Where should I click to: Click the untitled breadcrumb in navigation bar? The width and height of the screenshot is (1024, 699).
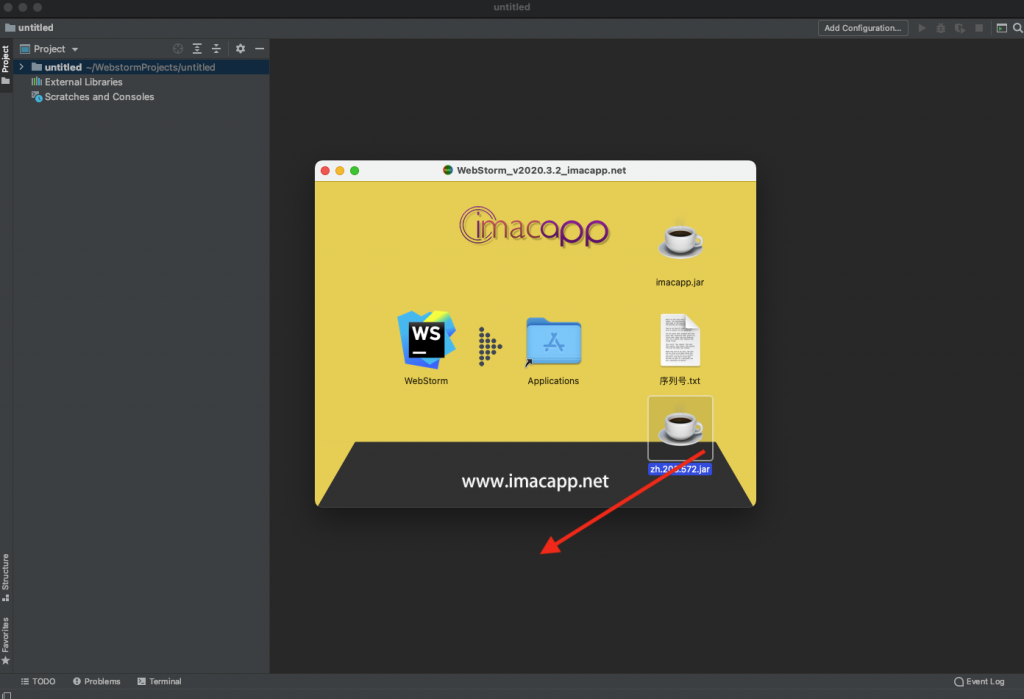click(29, 27)
